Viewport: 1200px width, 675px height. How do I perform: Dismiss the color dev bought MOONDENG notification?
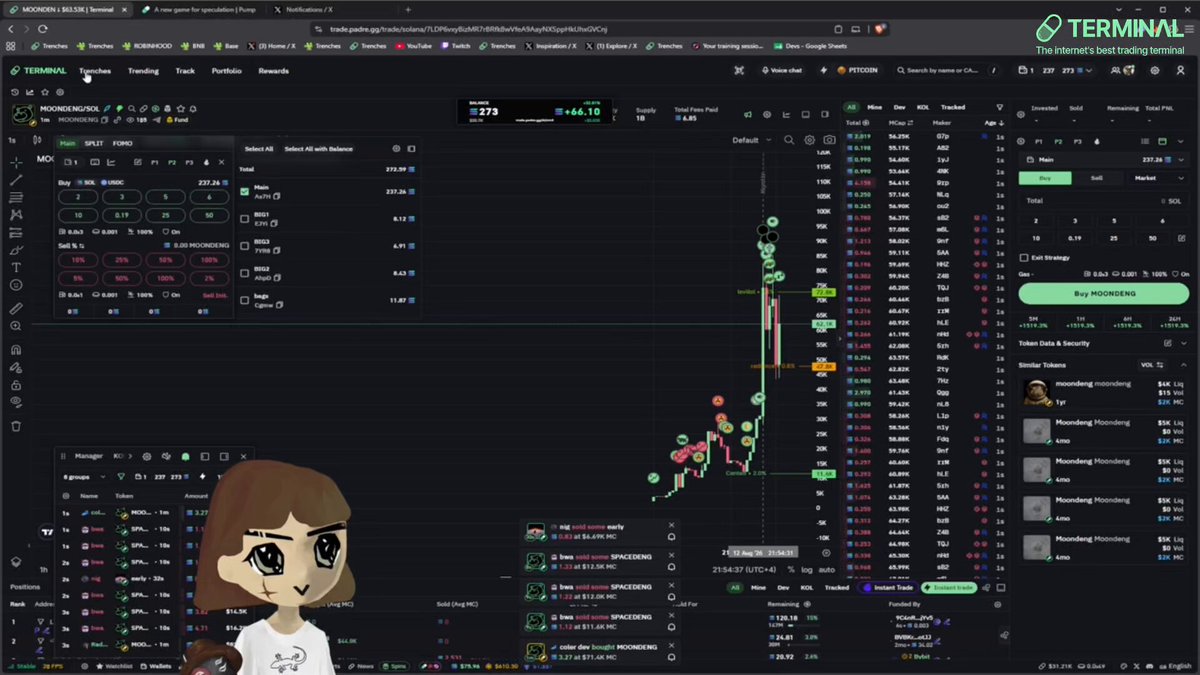click(671, 647)
